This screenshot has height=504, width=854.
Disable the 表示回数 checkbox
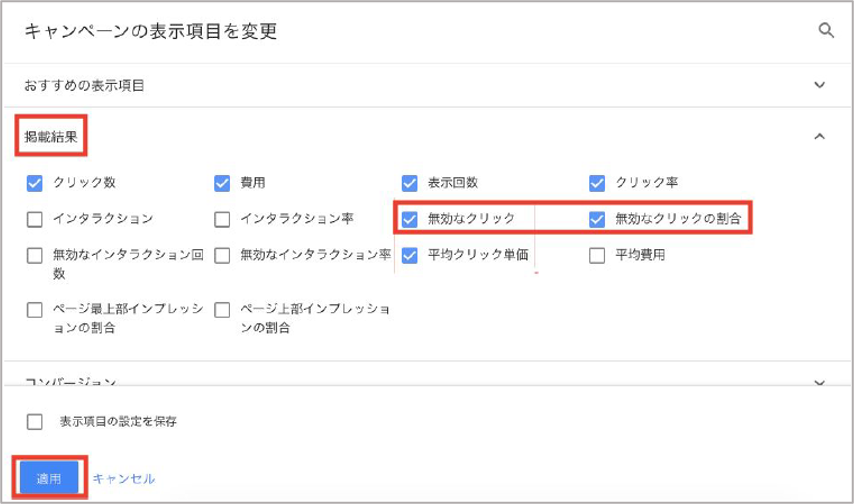click(409, 183)
